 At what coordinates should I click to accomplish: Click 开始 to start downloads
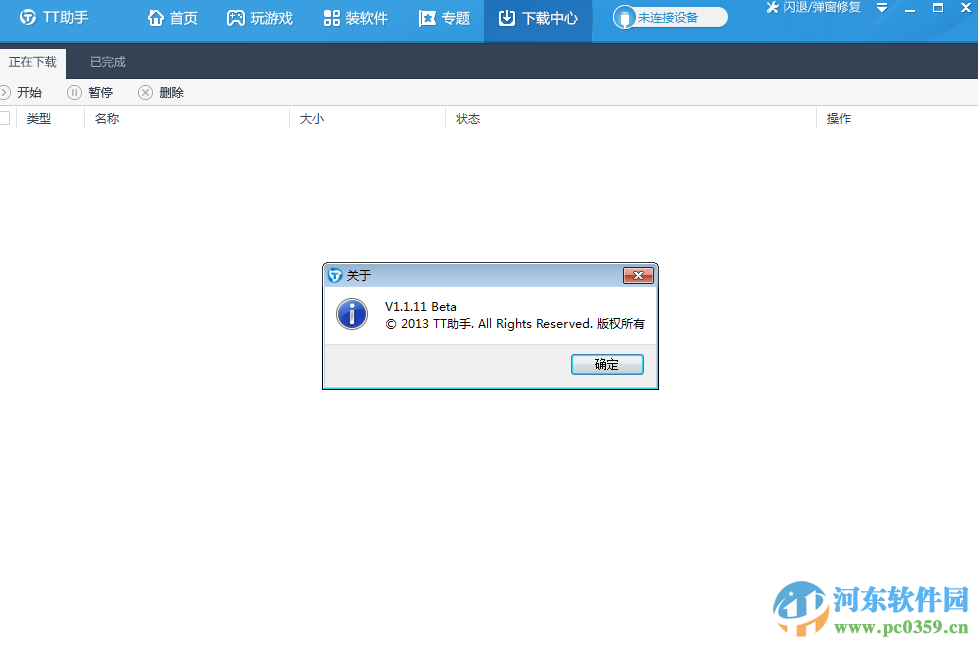22,92
